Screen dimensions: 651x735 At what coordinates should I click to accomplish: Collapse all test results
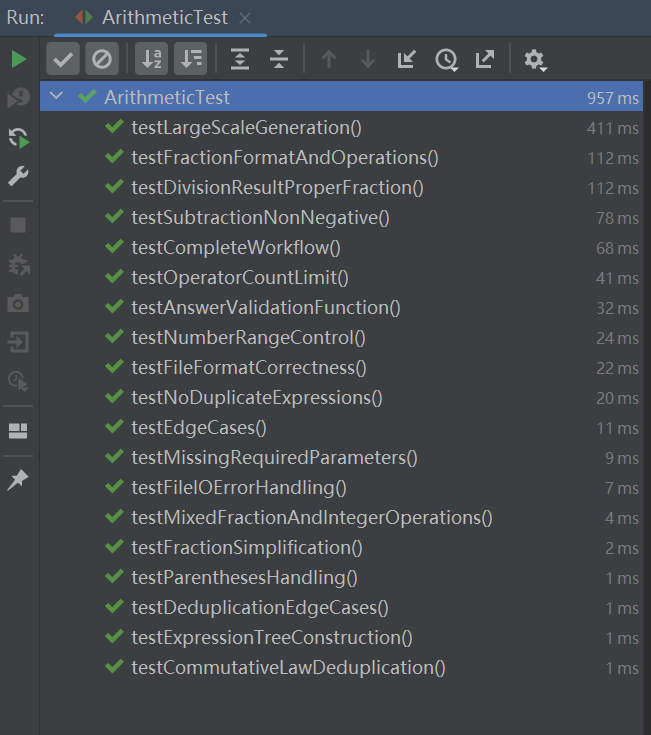(279, 59)
